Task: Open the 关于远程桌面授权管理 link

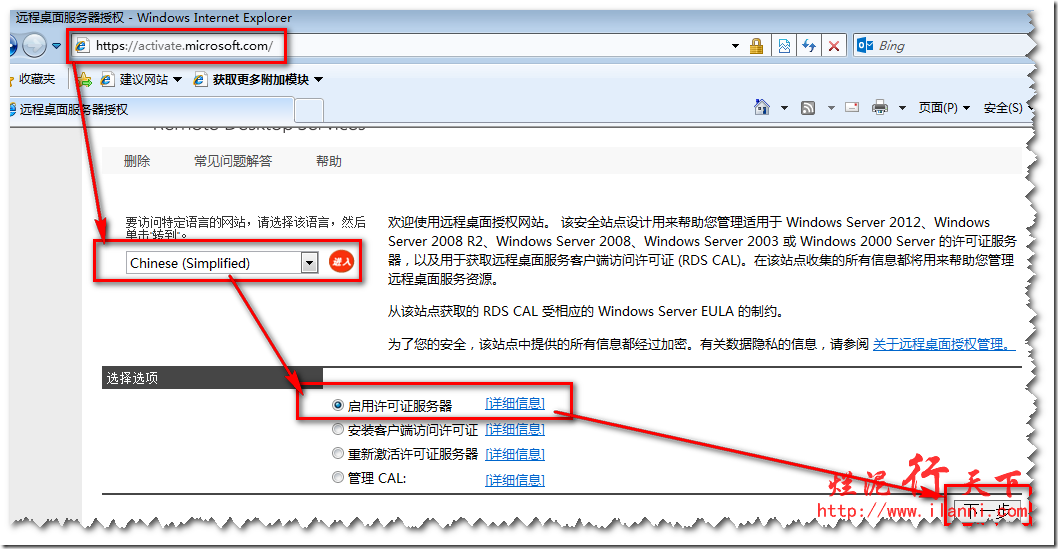Action: coord(943,344)
